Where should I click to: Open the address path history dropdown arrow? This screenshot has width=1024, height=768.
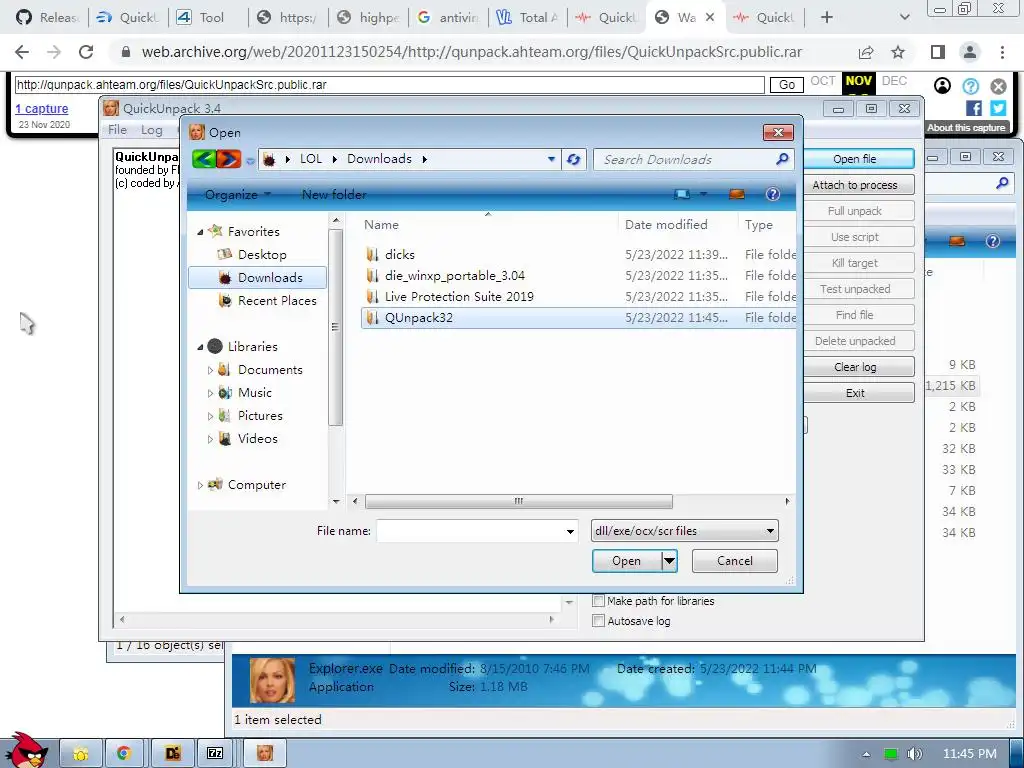click(551, 159)
